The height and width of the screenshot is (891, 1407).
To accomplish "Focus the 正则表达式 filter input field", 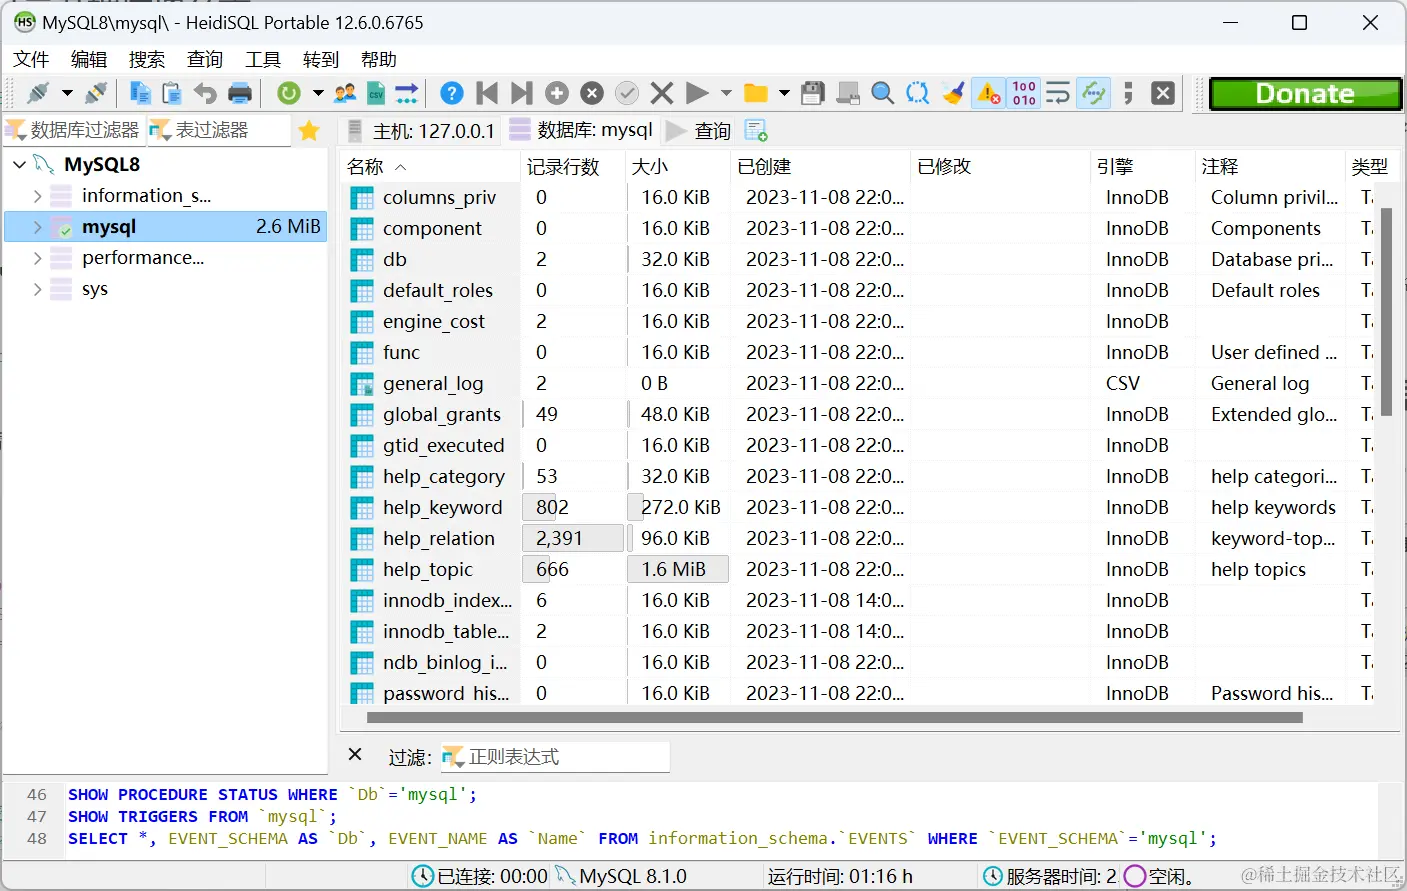I will click(x=555, y=757).
